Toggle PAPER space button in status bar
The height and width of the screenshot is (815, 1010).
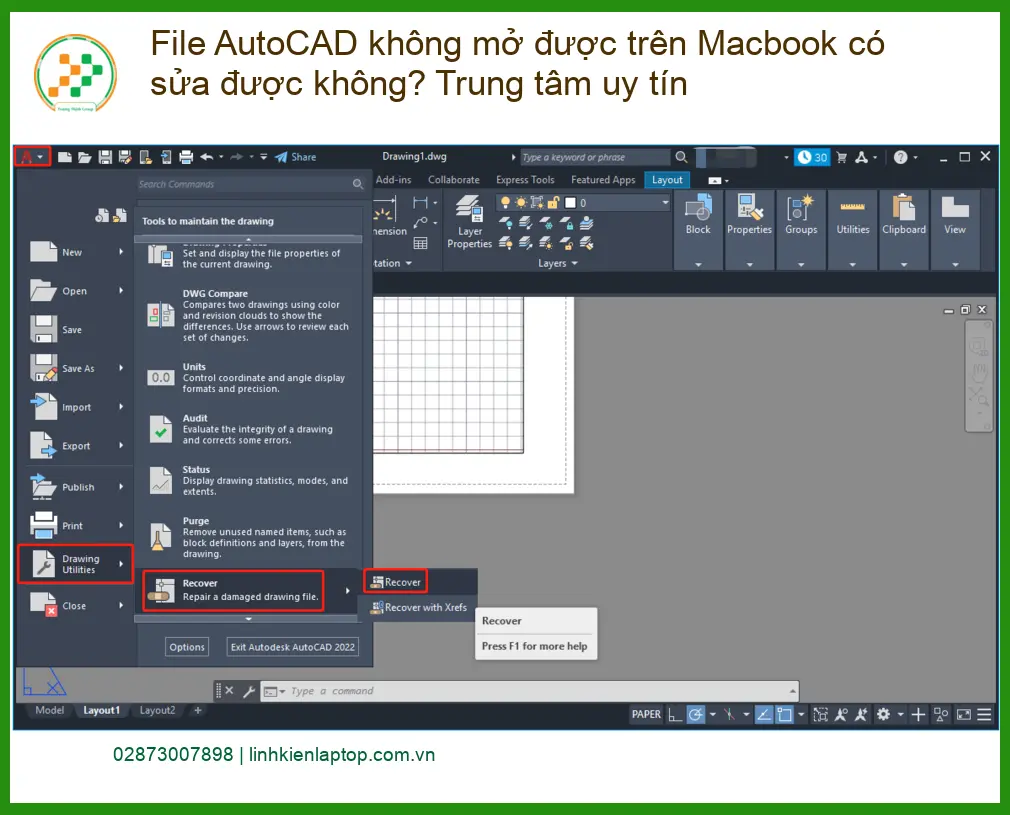pos(646,714)
